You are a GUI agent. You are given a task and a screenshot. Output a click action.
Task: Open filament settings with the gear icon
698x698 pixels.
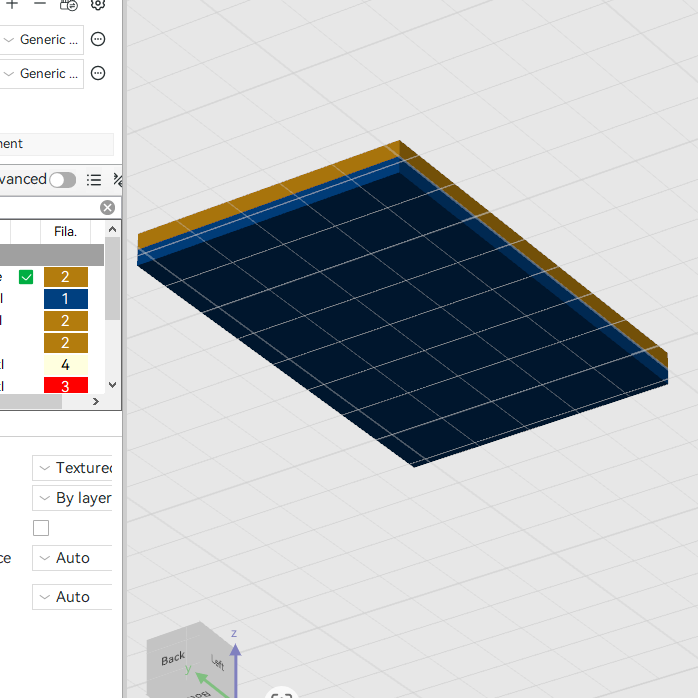point(98,4)
